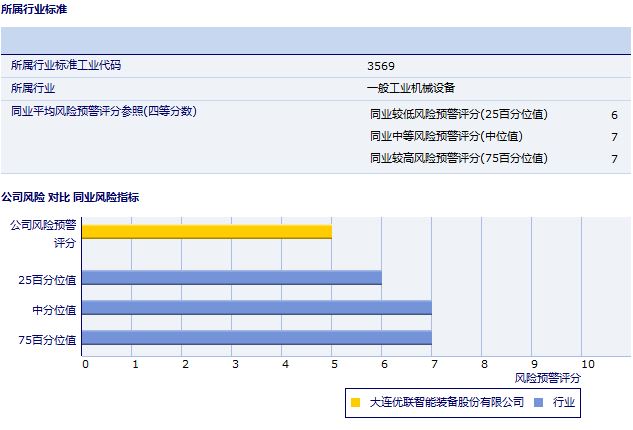The width and height of the screenshot is (633, 430).
Task: Click 同业中等风险预警评分(中位值) text
Action: [x=446, y=136]
